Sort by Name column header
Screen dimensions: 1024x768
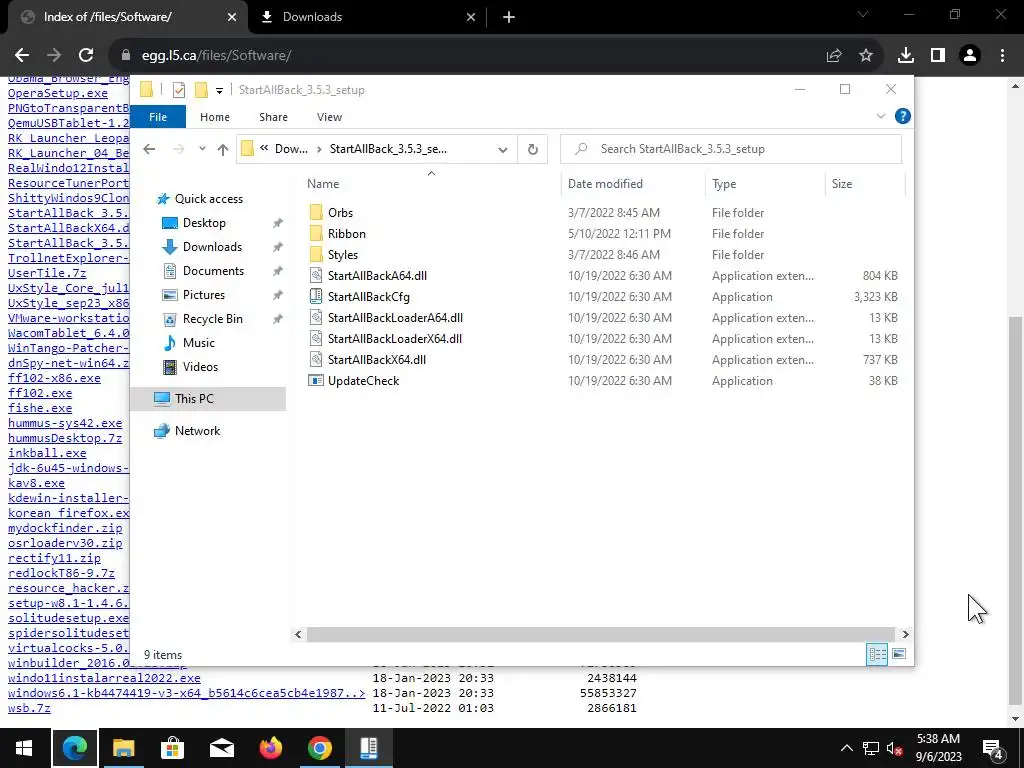click(431, 184)
